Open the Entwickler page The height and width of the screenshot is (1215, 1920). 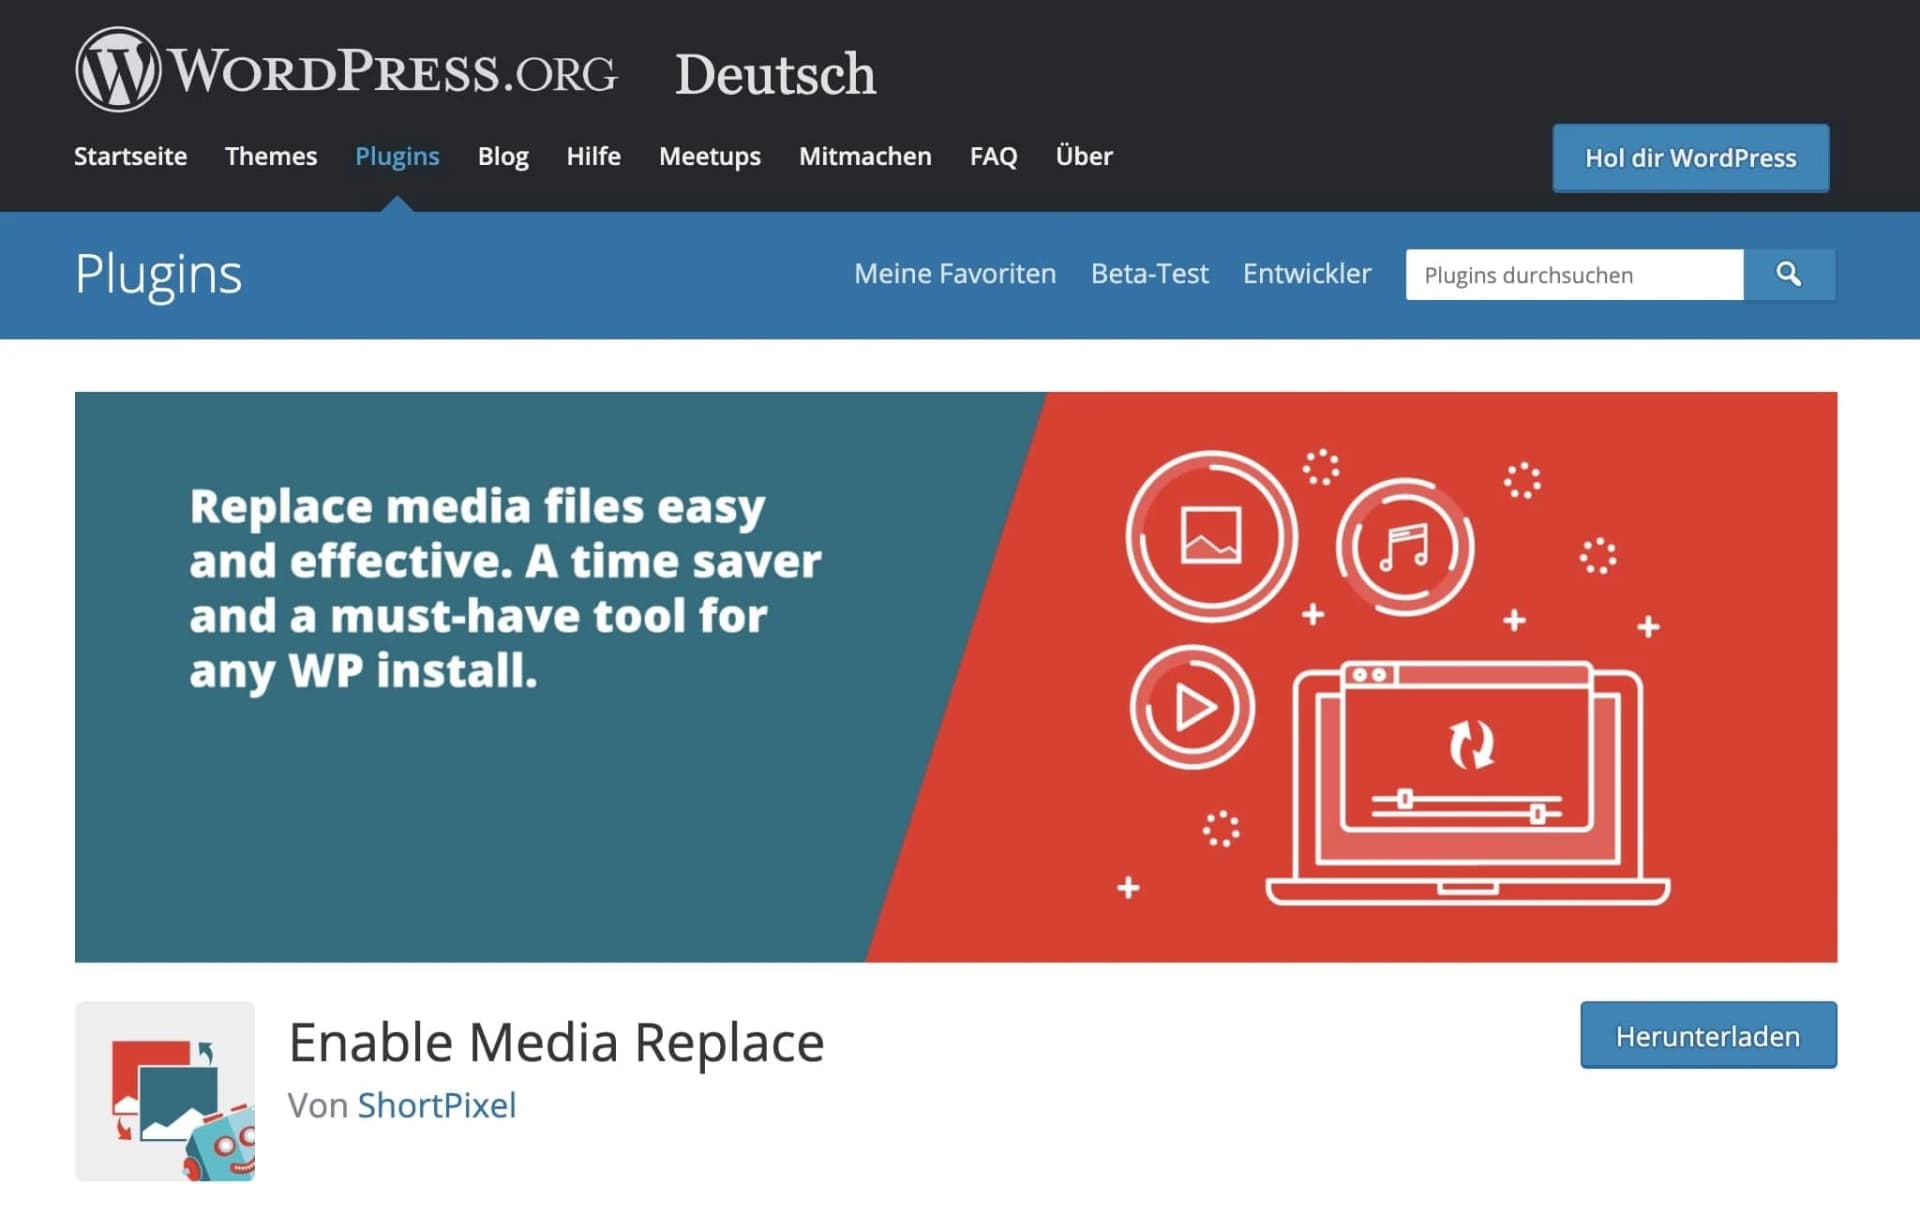1307,274
